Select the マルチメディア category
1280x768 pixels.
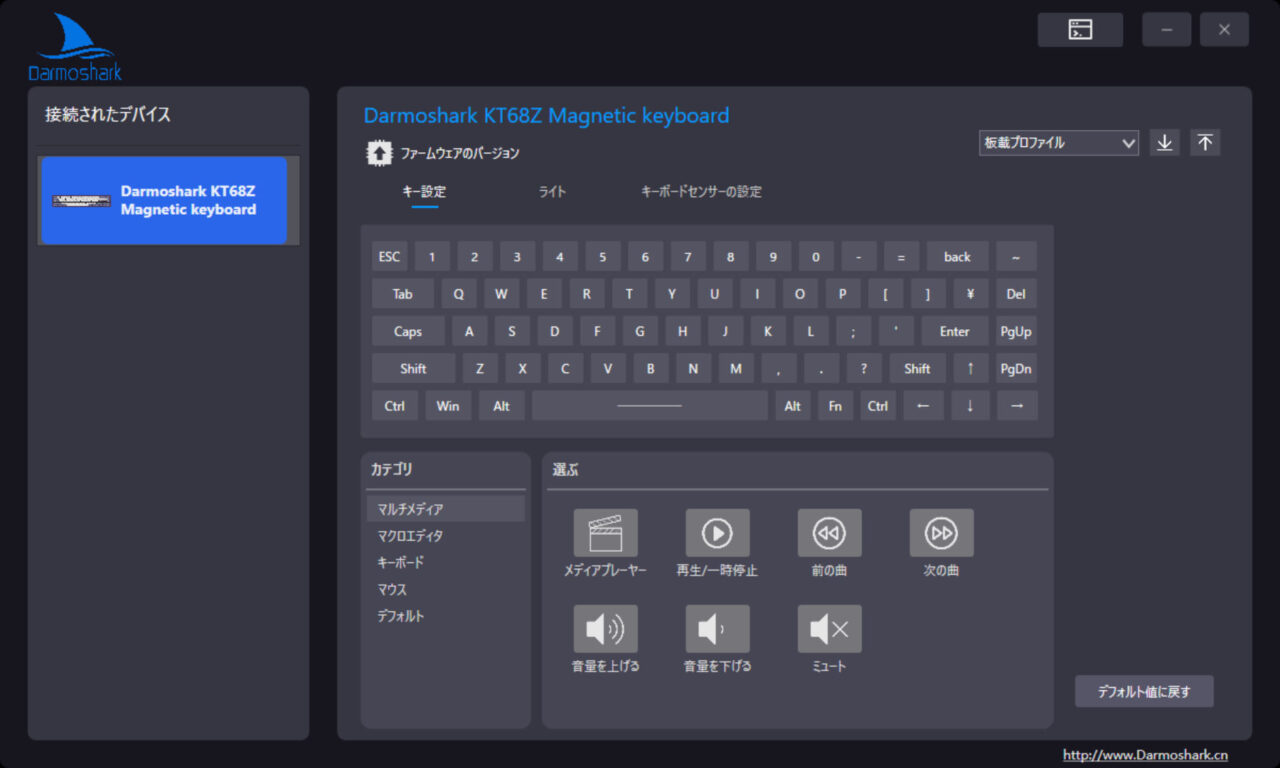pos(446,509)
